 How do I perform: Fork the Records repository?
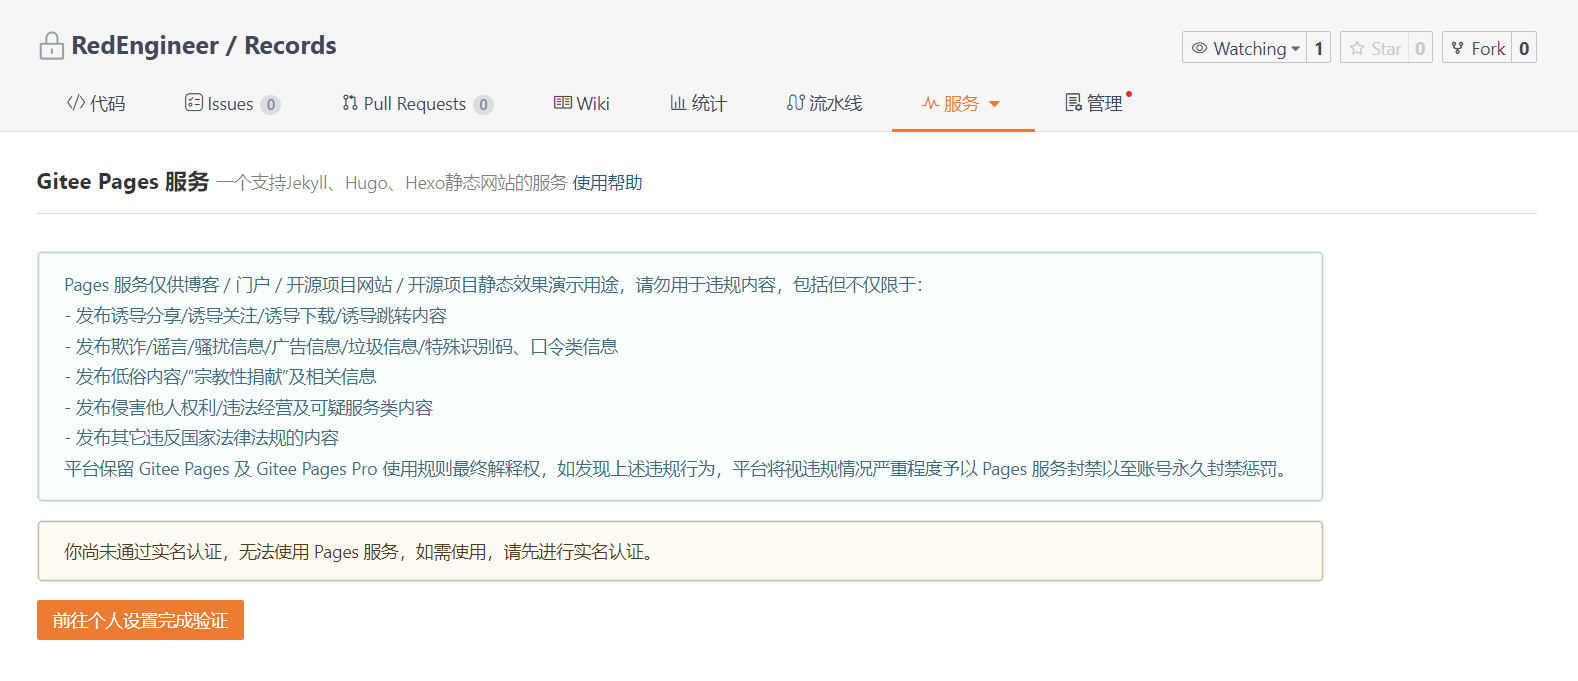pos(1476,48)
